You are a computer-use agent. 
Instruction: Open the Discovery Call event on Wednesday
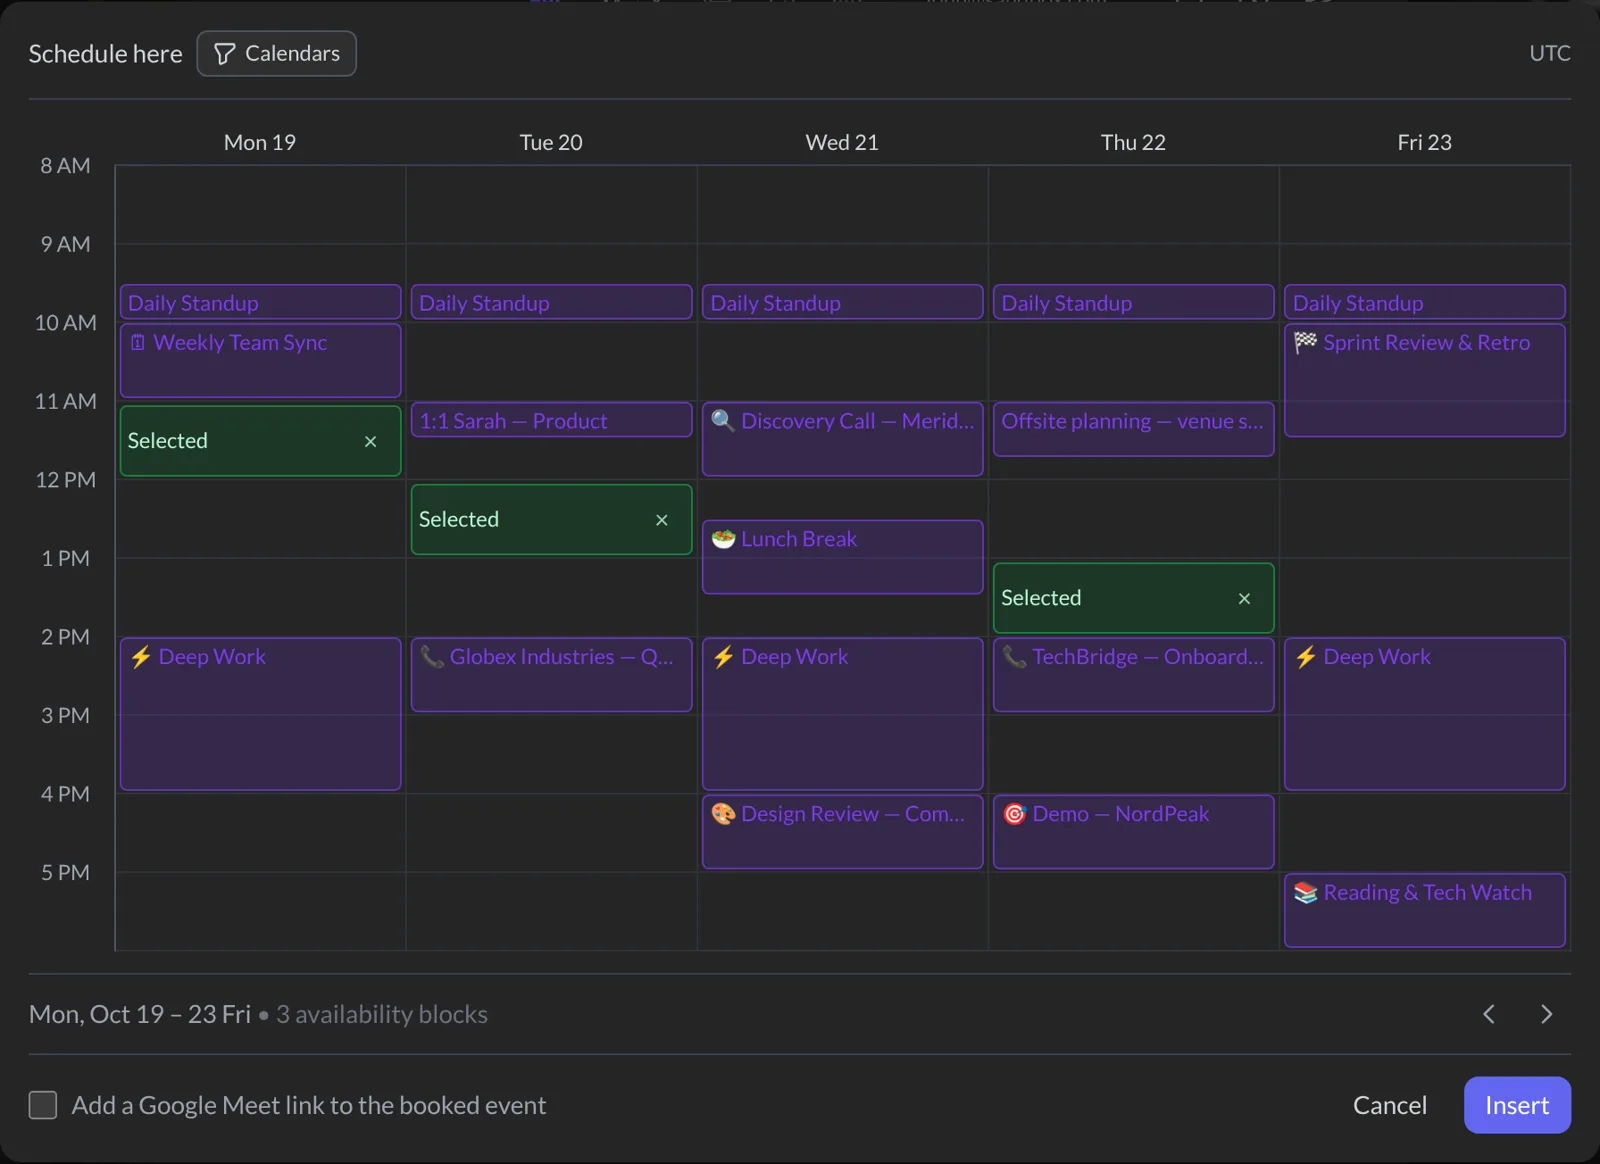click(x=842, y=439)
